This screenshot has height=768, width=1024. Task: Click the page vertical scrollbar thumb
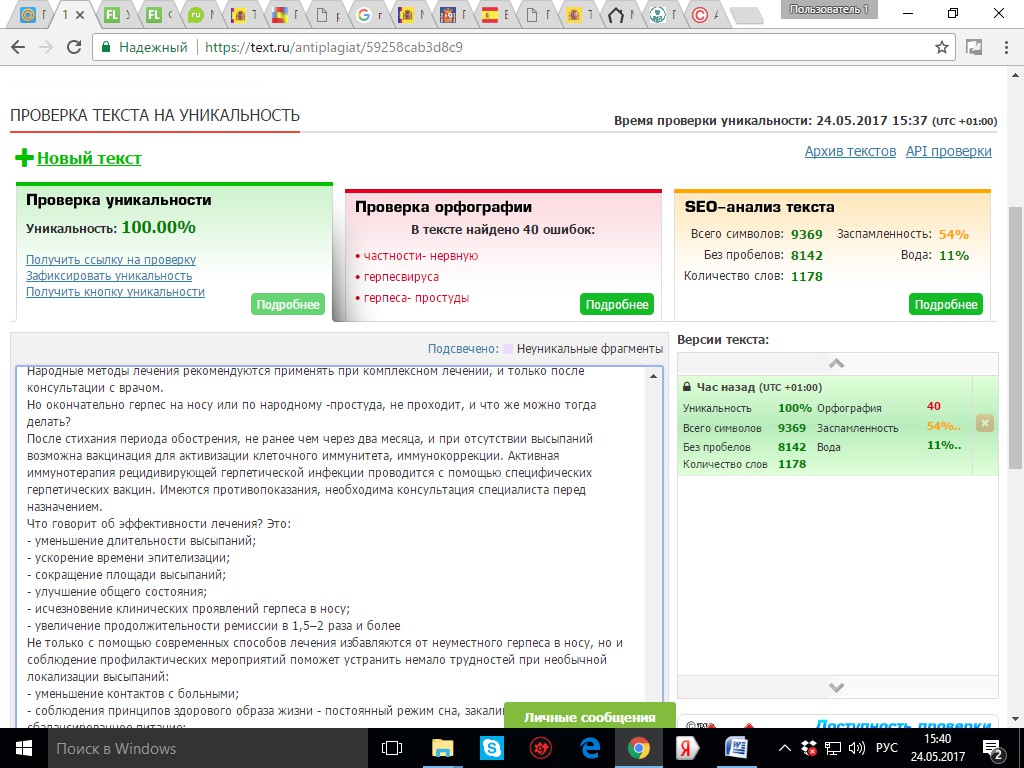click(x=1016, y=338)
